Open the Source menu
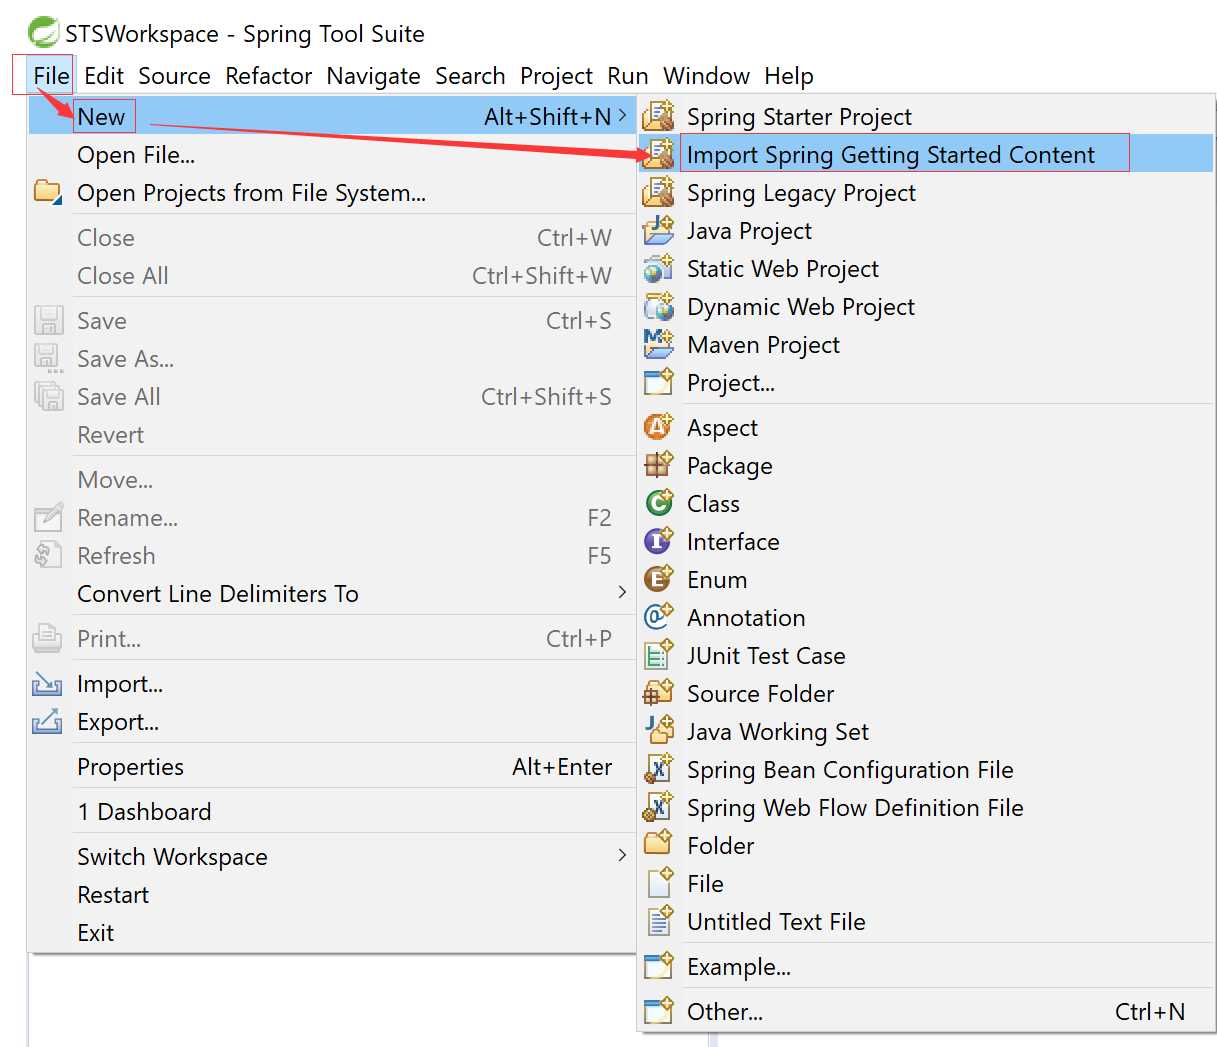Viewport: 1217px width, 1047px height. (x=175, y=76)
